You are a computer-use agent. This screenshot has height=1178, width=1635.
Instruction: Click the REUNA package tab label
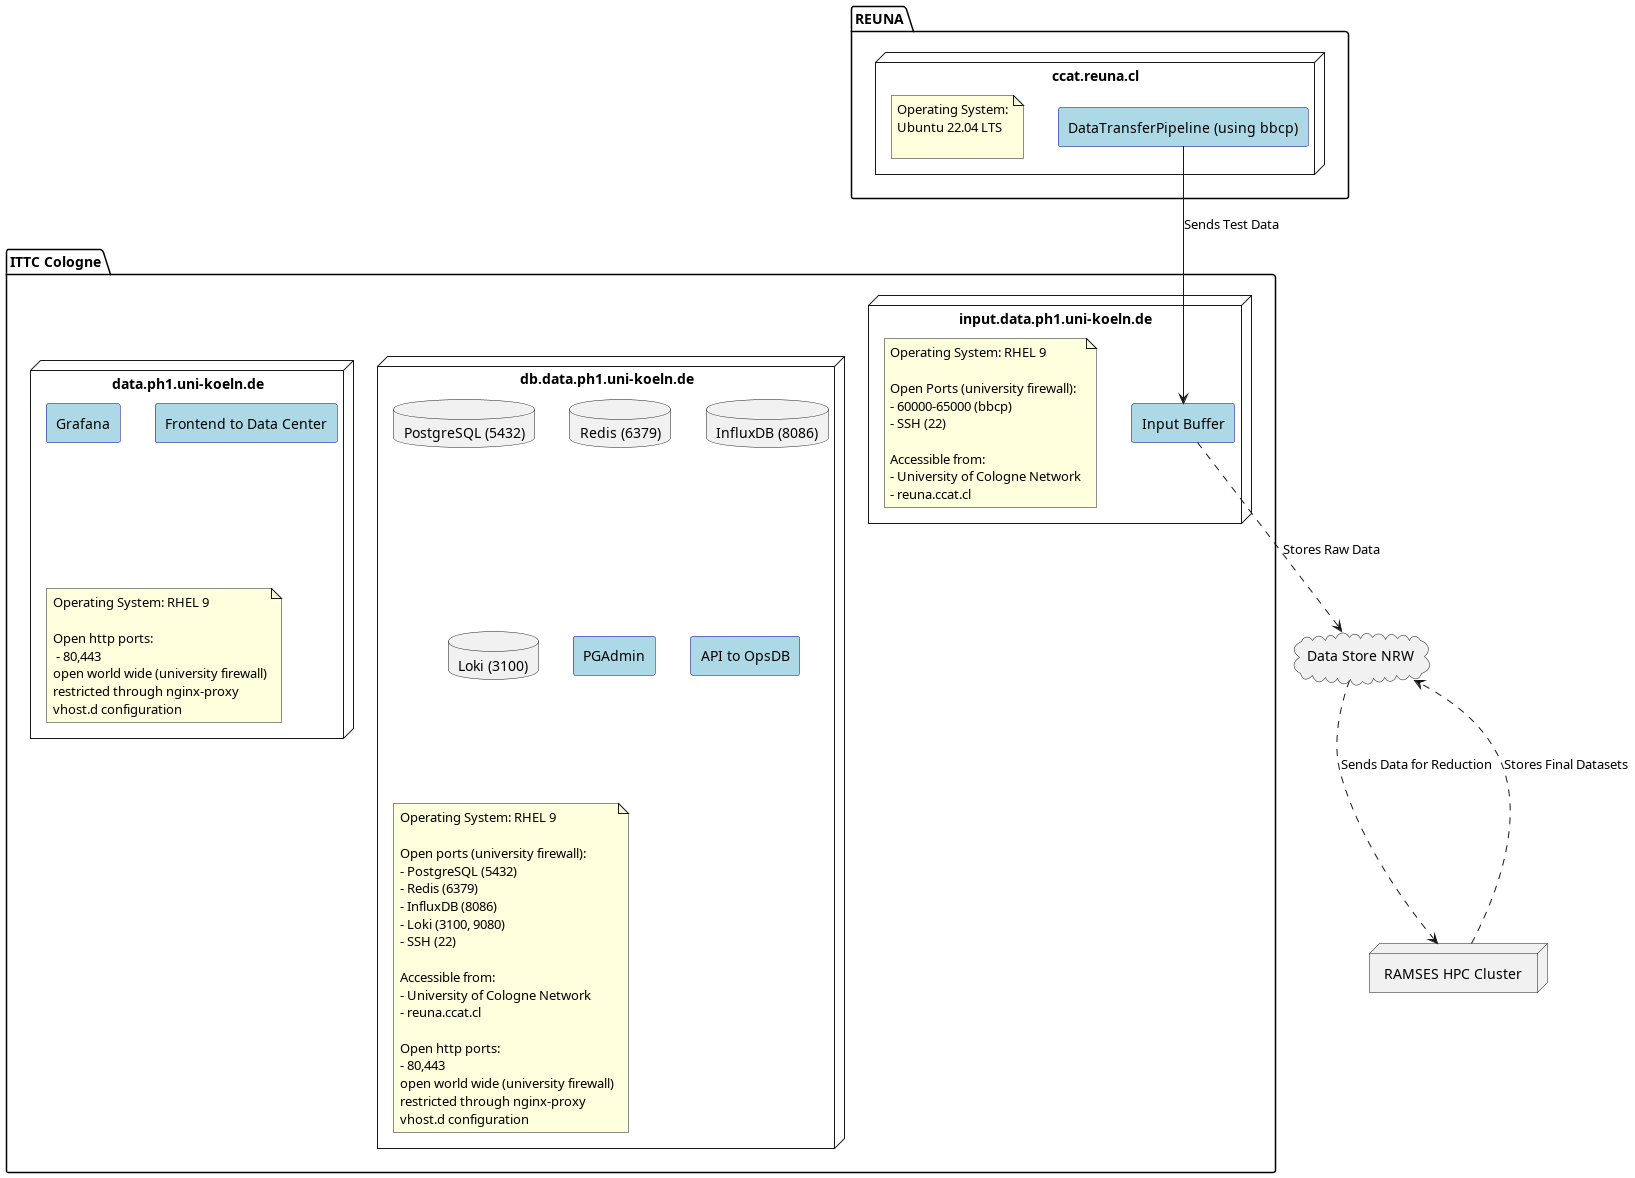[880, 19]
